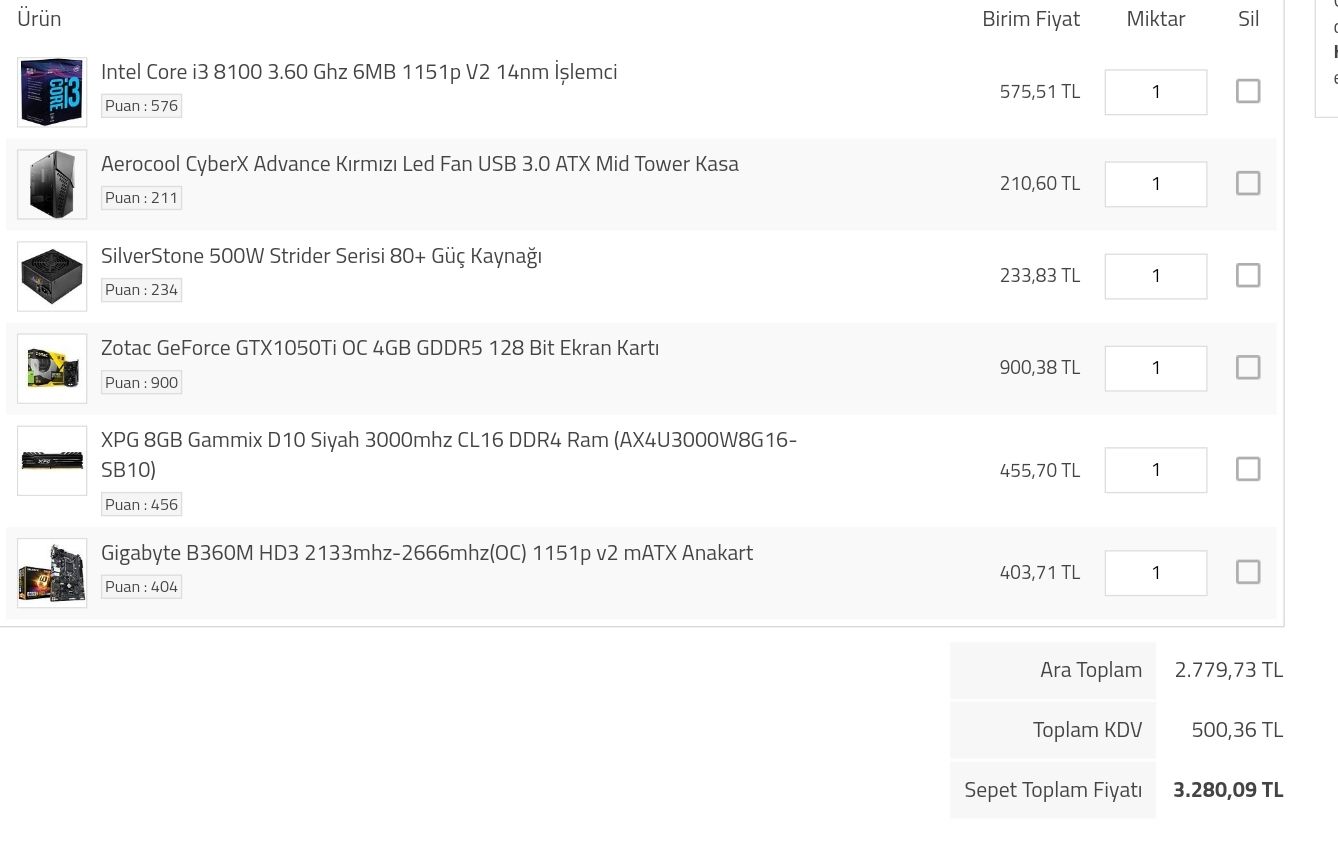Open Gigabyte B360M HD3 Anakart link
The image size is (1338, 850).
pos(427,553)
